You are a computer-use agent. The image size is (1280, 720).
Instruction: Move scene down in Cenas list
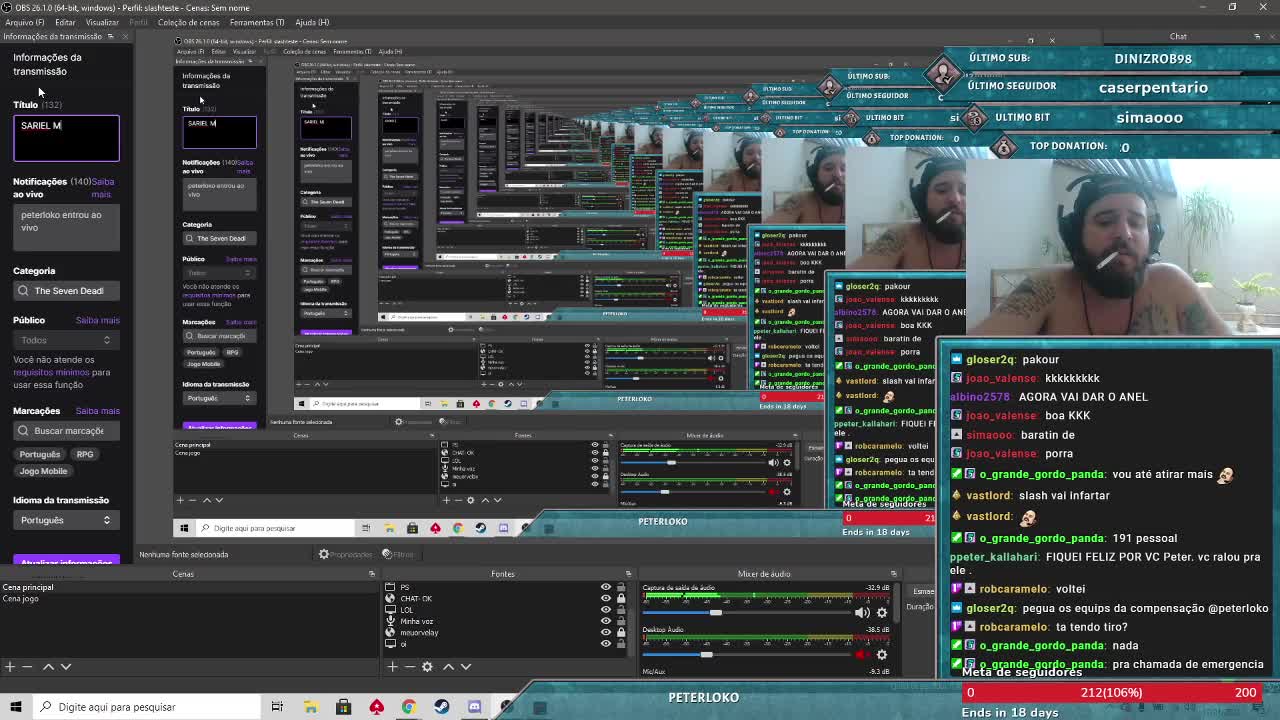click(x=66, y=666)
